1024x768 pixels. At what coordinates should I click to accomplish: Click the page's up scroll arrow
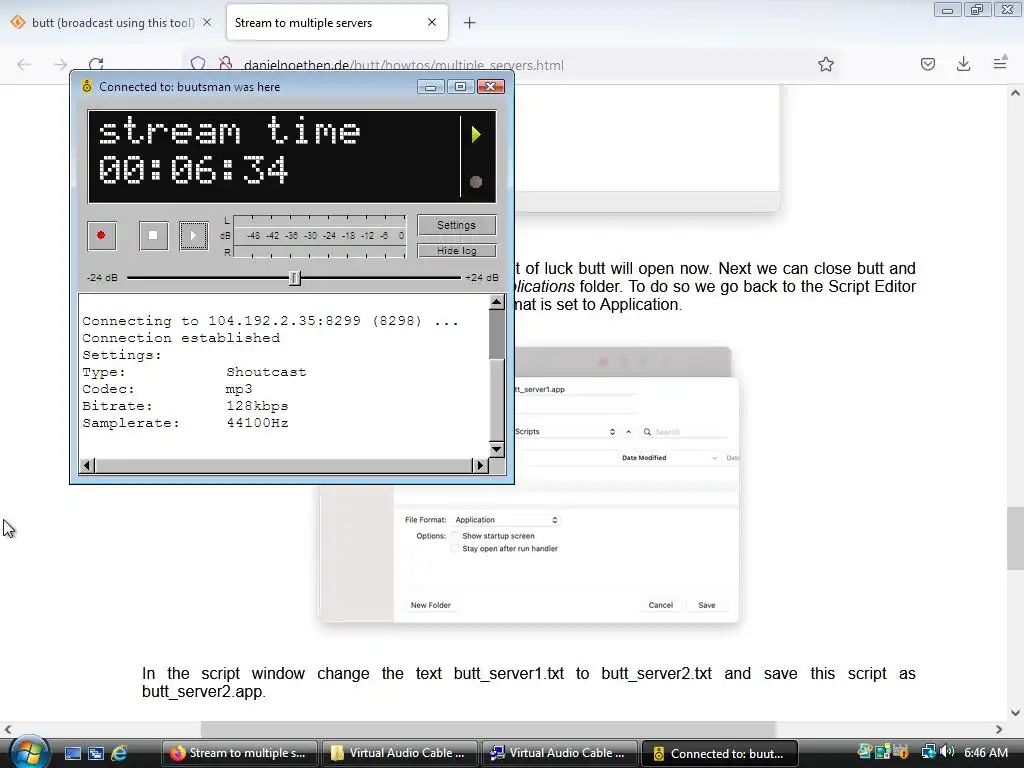pyautogui.click(x=1015, y=93)
